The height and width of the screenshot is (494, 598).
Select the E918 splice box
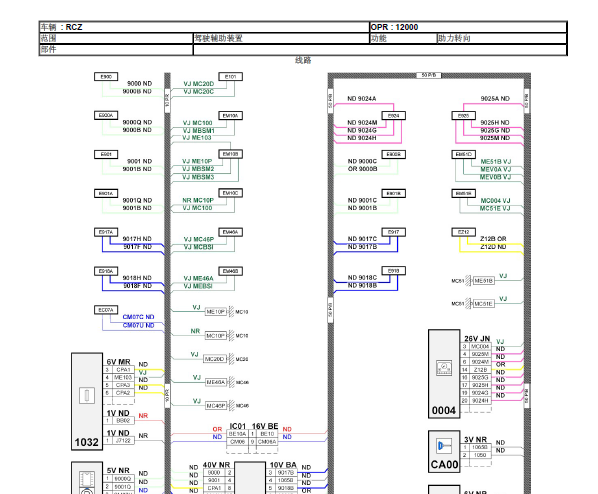click(x=394, y=271)
